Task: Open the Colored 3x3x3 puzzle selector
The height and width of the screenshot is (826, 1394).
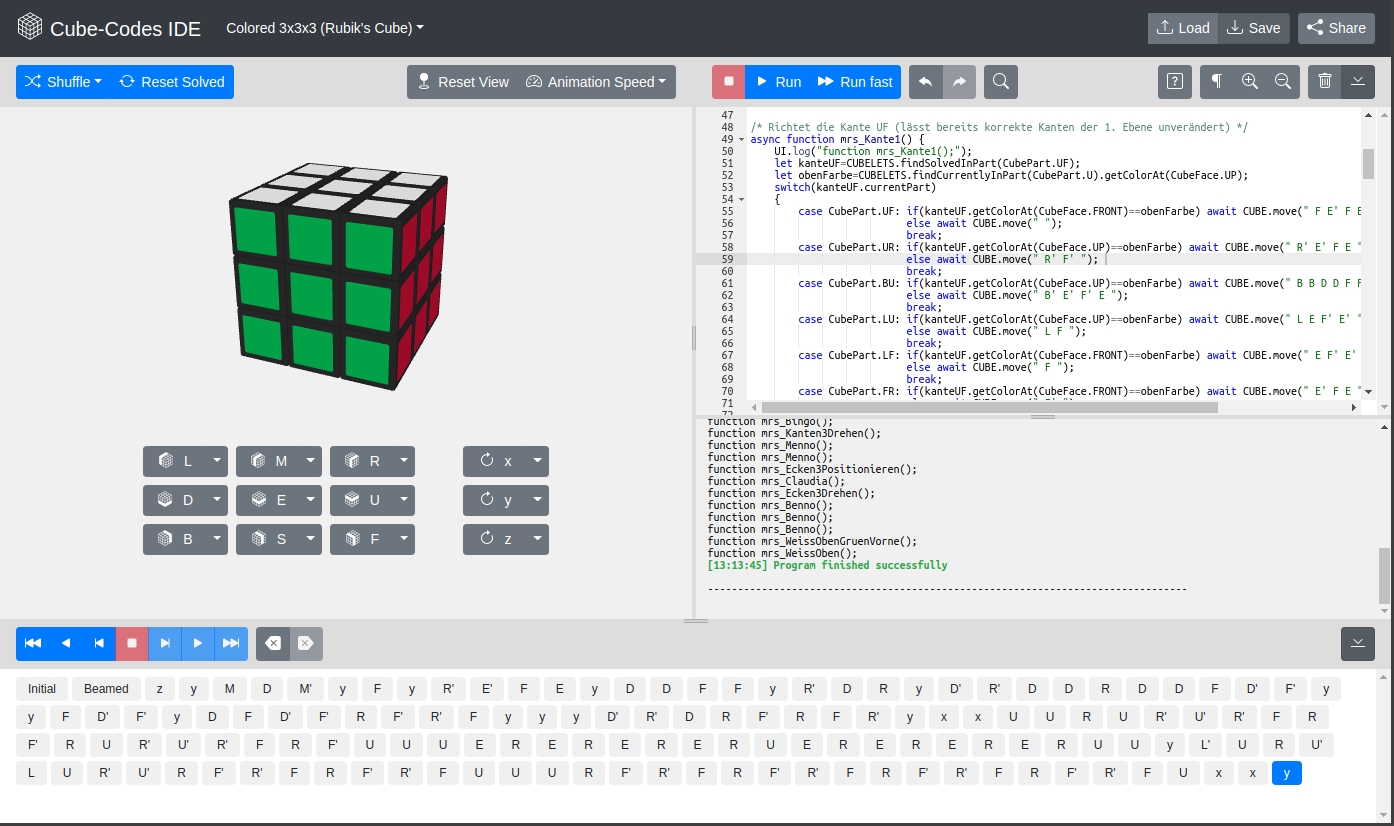Action: point(319,28)
